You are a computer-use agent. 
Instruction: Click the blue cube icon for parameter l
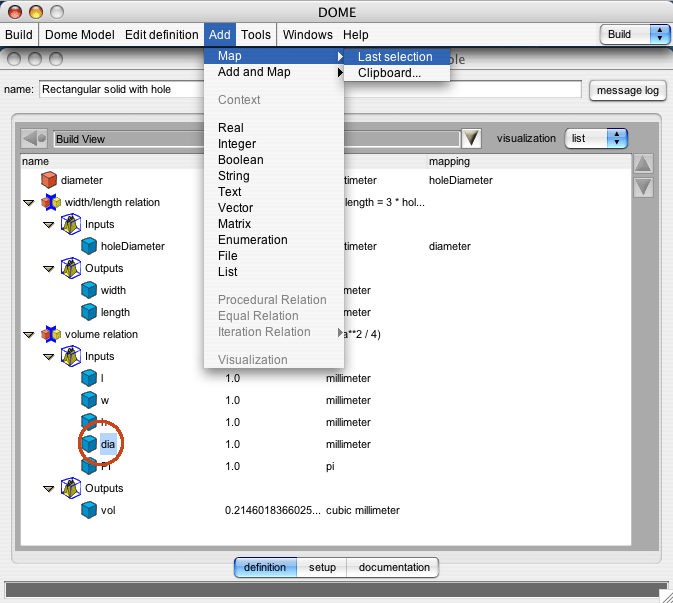(x=89, y=378)
